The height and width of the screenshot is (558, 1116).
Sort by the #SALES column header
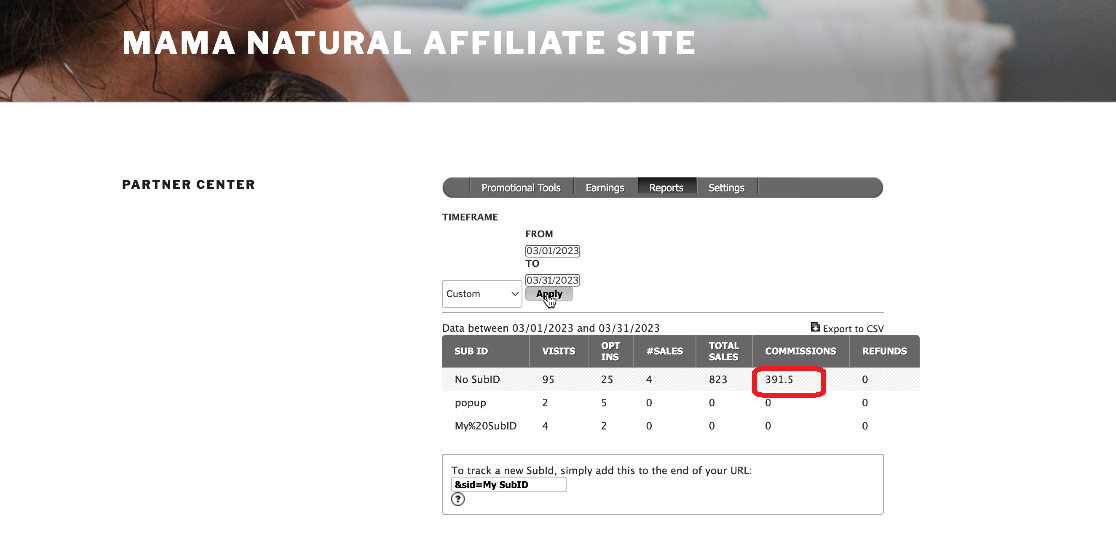click(x=664, y=352)
